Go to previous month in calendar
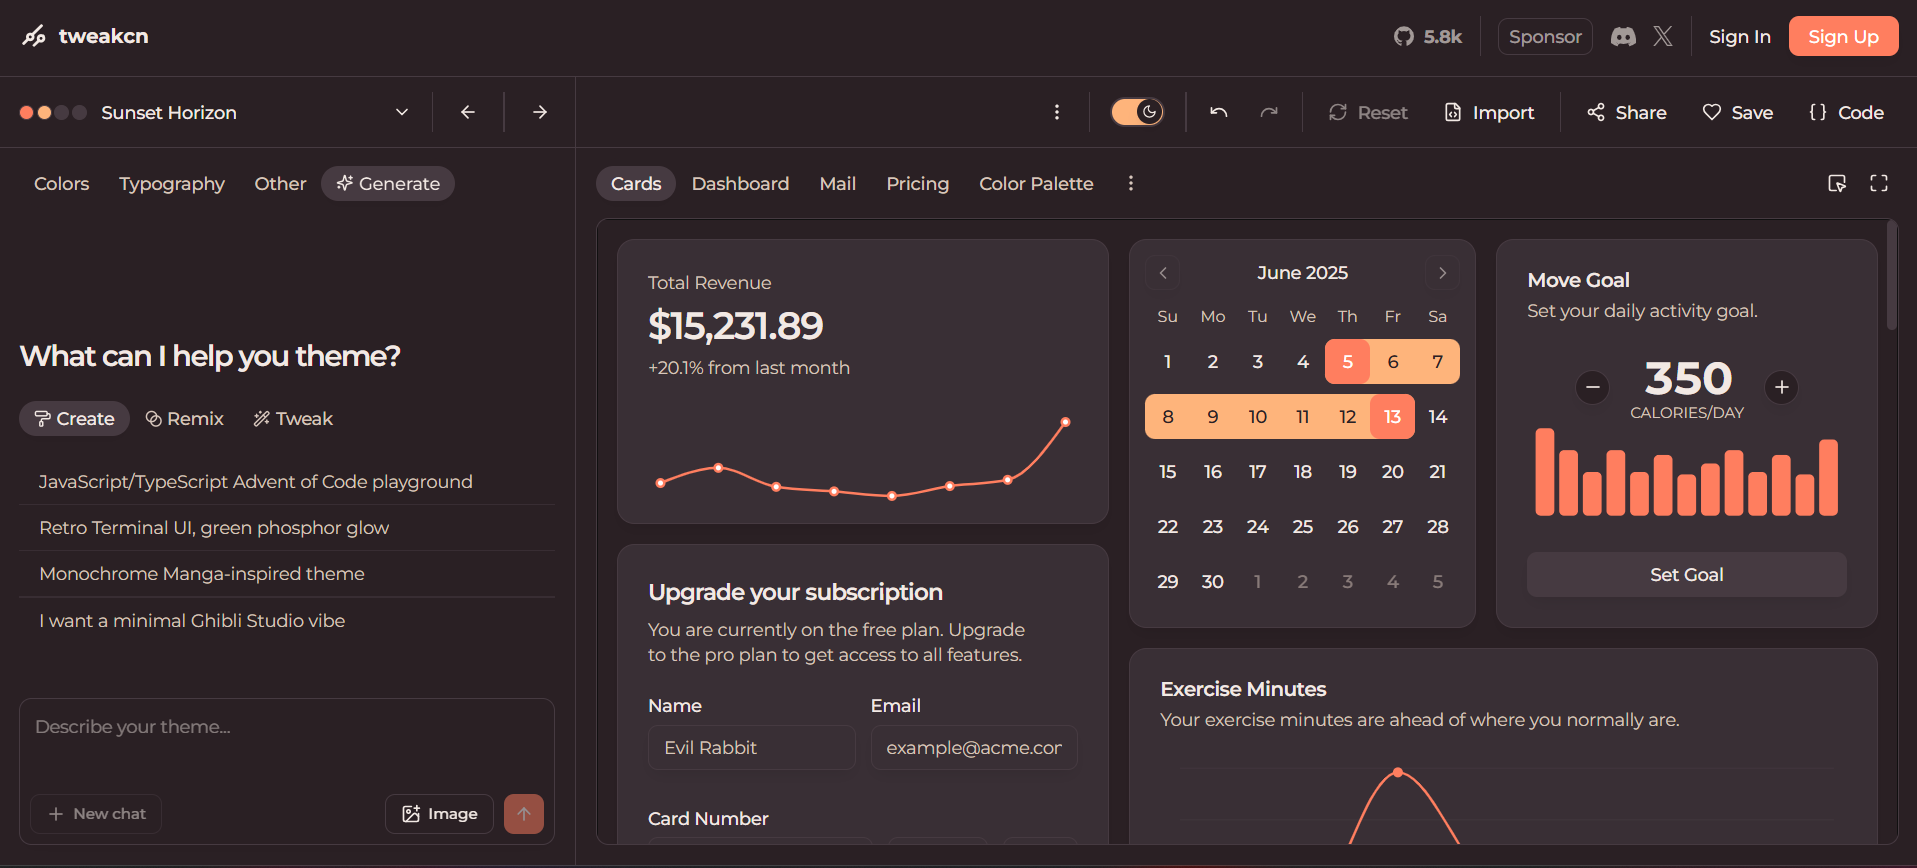The width and height of the screenshot is (1917, 868). [x=1163, y=273]
